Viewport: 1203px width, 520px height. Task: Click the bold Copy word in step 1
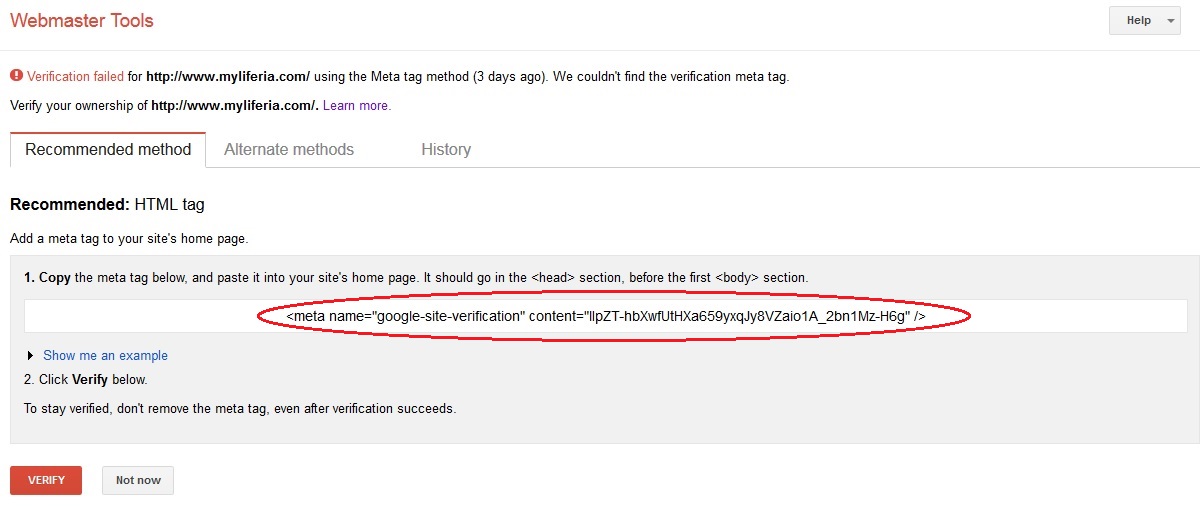coord(54,277)
